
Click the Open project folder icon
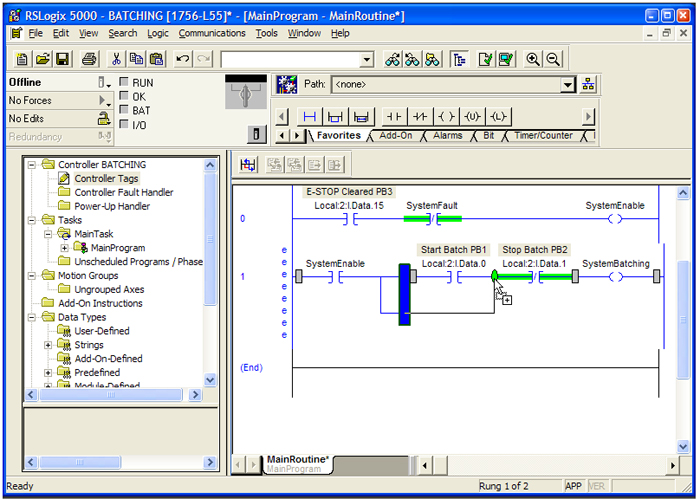tap(42, 59)
